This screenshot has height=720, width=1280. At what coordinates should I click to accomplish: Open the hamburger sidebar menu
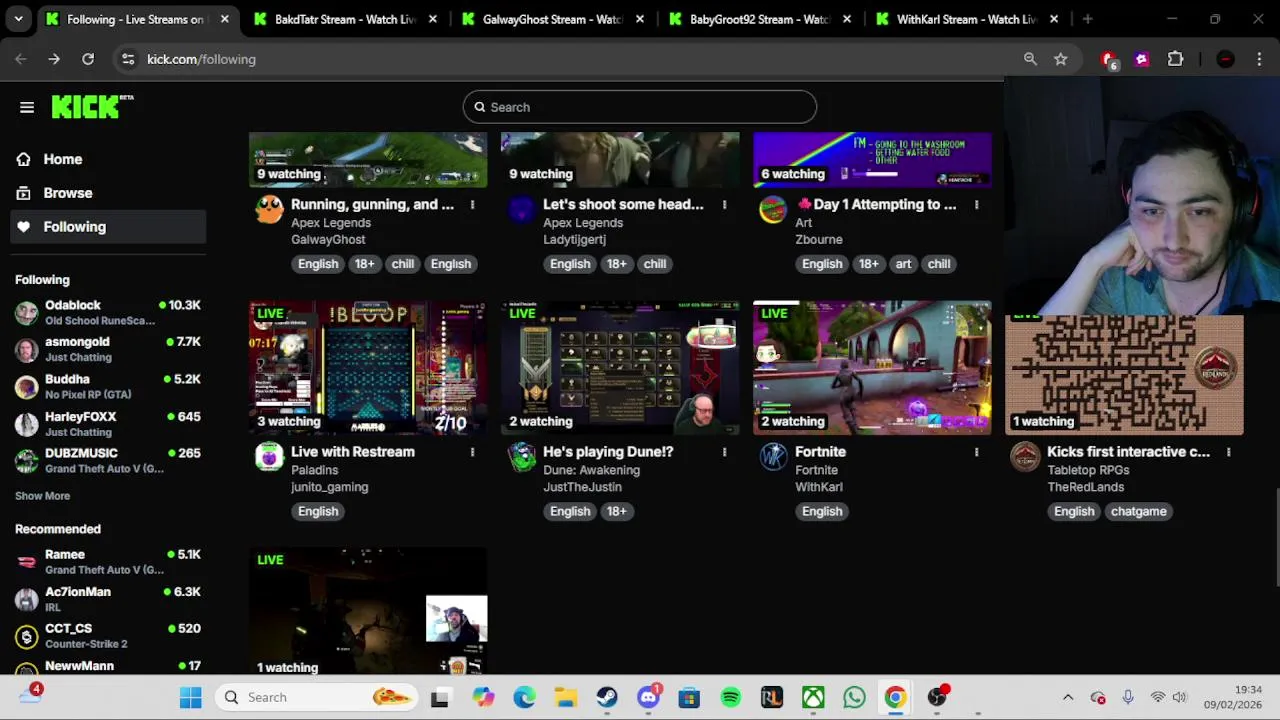(x=27, y=107)
